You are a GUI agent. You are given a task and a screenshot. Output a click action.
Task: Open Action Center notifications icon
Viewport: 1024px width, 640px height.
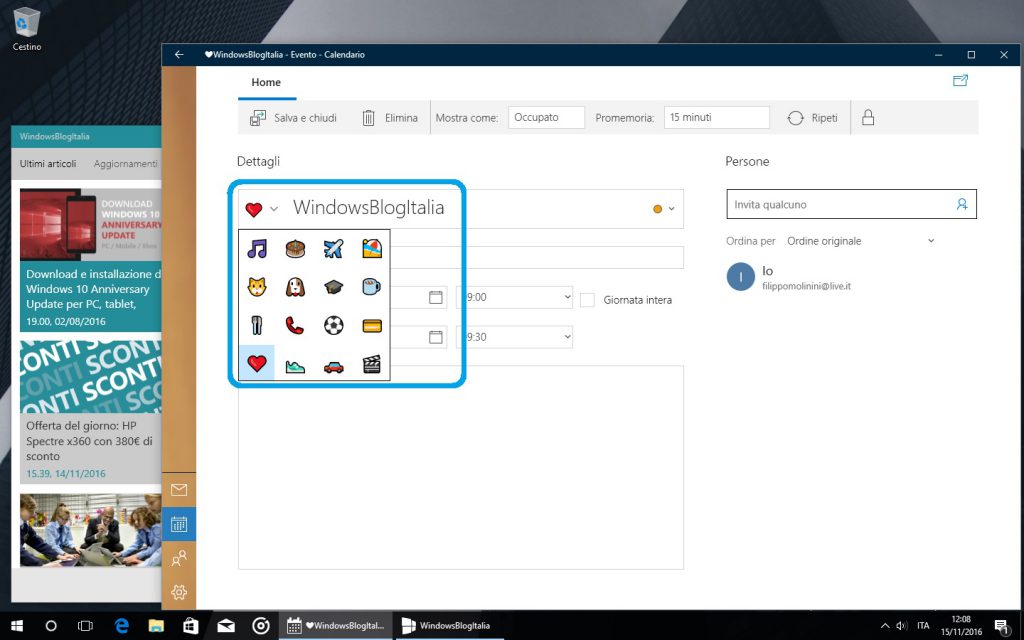coord(1001,627)
